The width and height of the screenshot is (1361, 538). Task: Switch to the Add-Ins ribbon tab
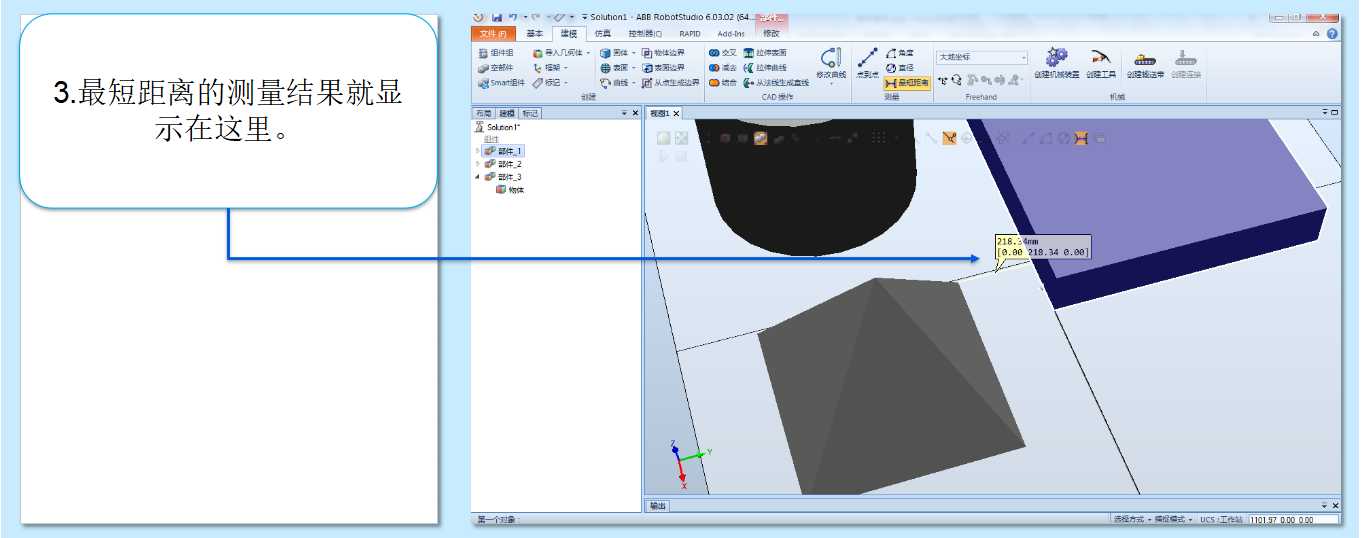[731, 34]
